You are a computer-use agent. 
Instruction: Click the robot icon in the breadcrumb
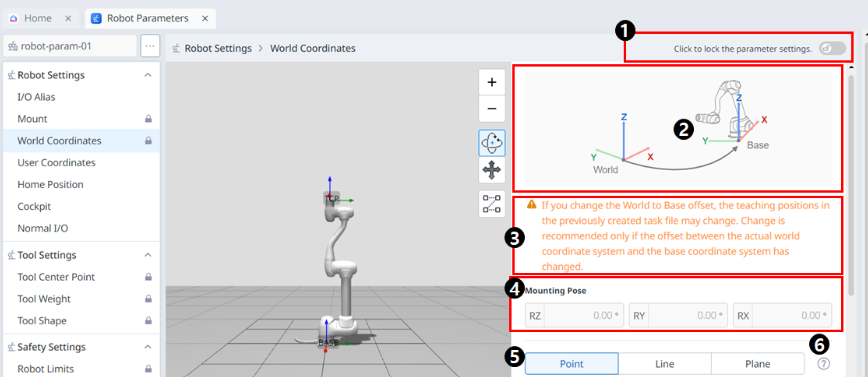point(177,48)
